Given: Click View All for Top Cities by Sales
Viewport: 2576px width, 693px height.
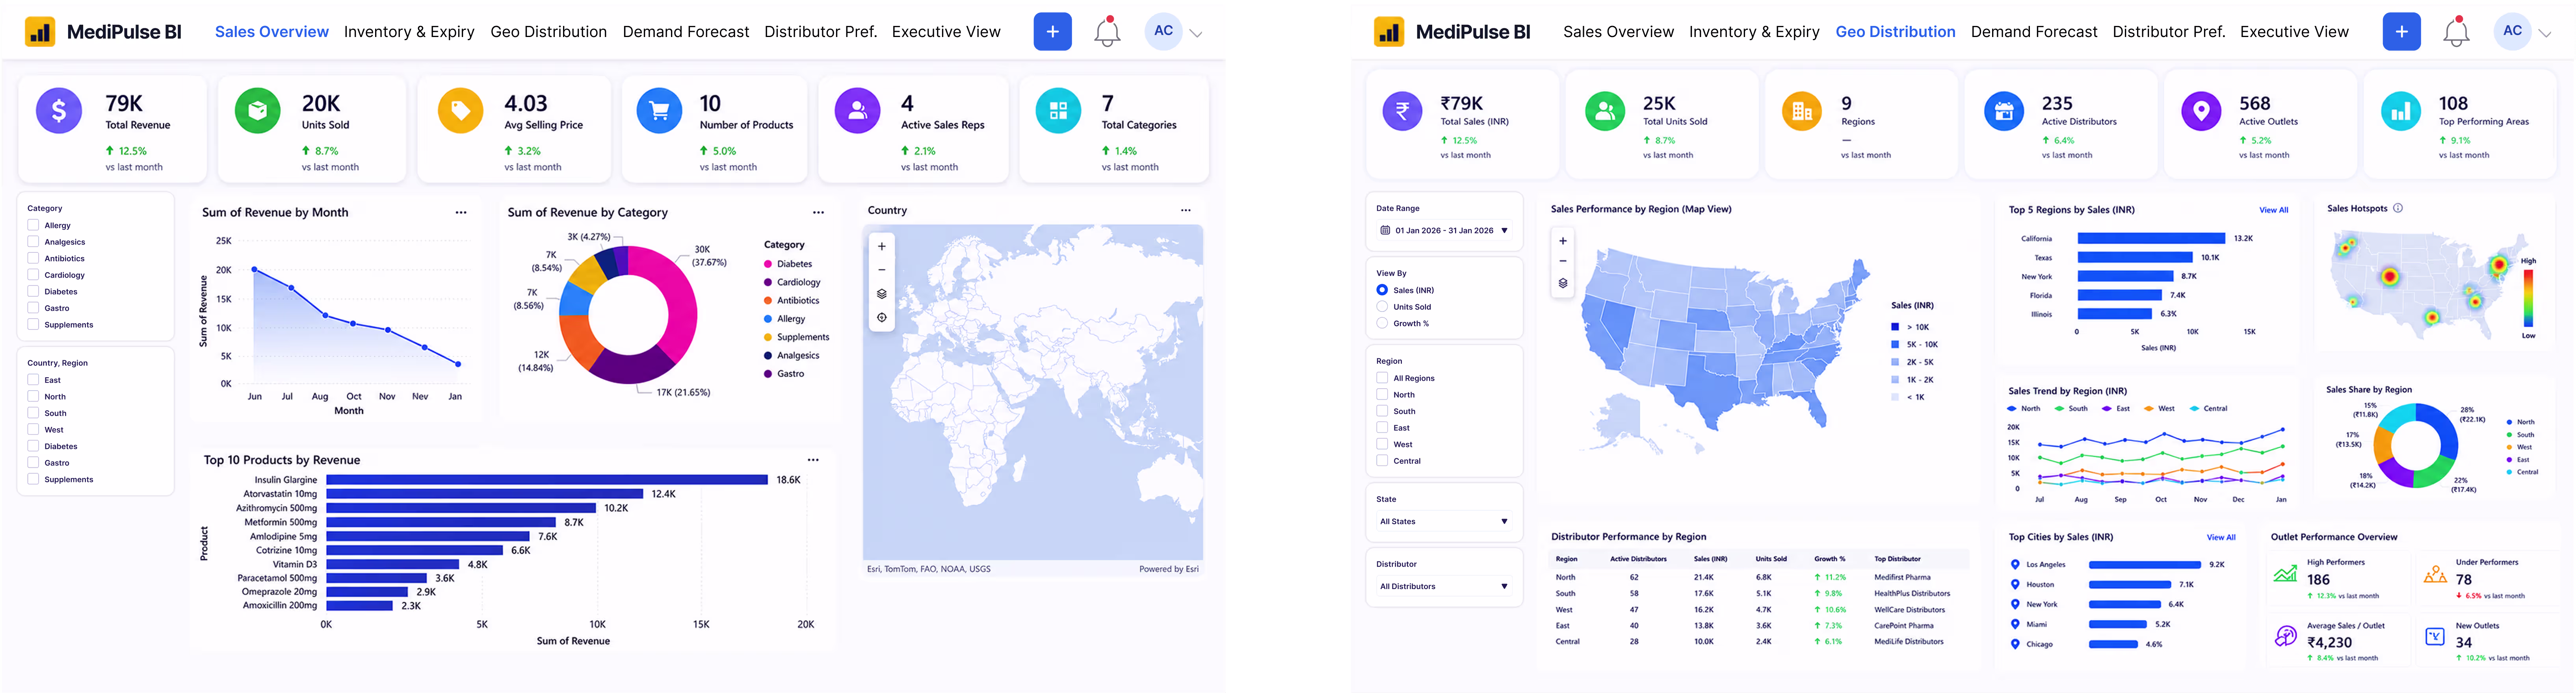Looking at the screenshot, I should (x=2221, y=537).
